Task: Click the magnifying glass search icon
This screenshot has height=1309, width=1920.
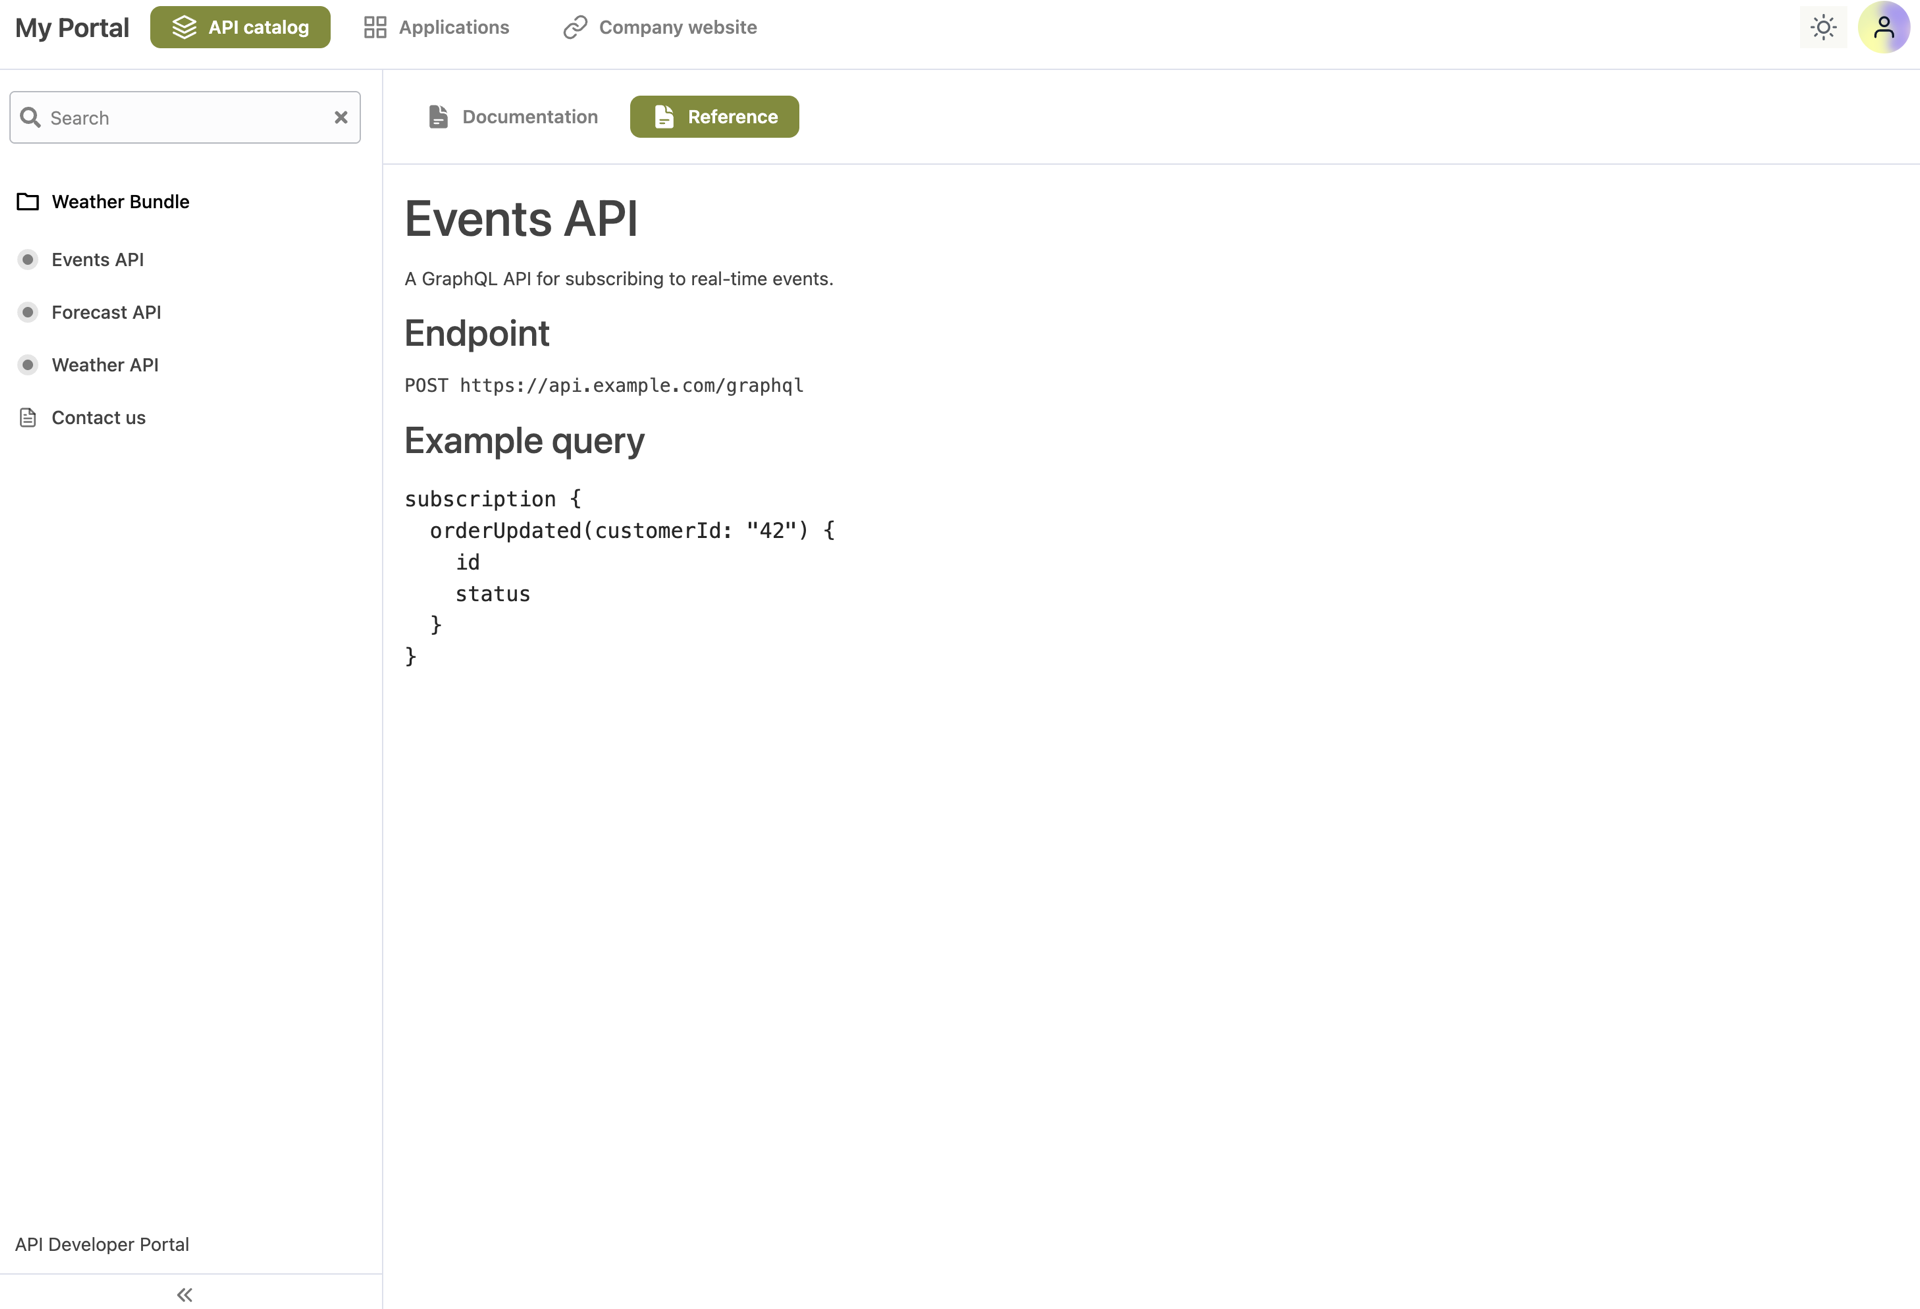Action: pyautogui.click(x=31, y=117)
